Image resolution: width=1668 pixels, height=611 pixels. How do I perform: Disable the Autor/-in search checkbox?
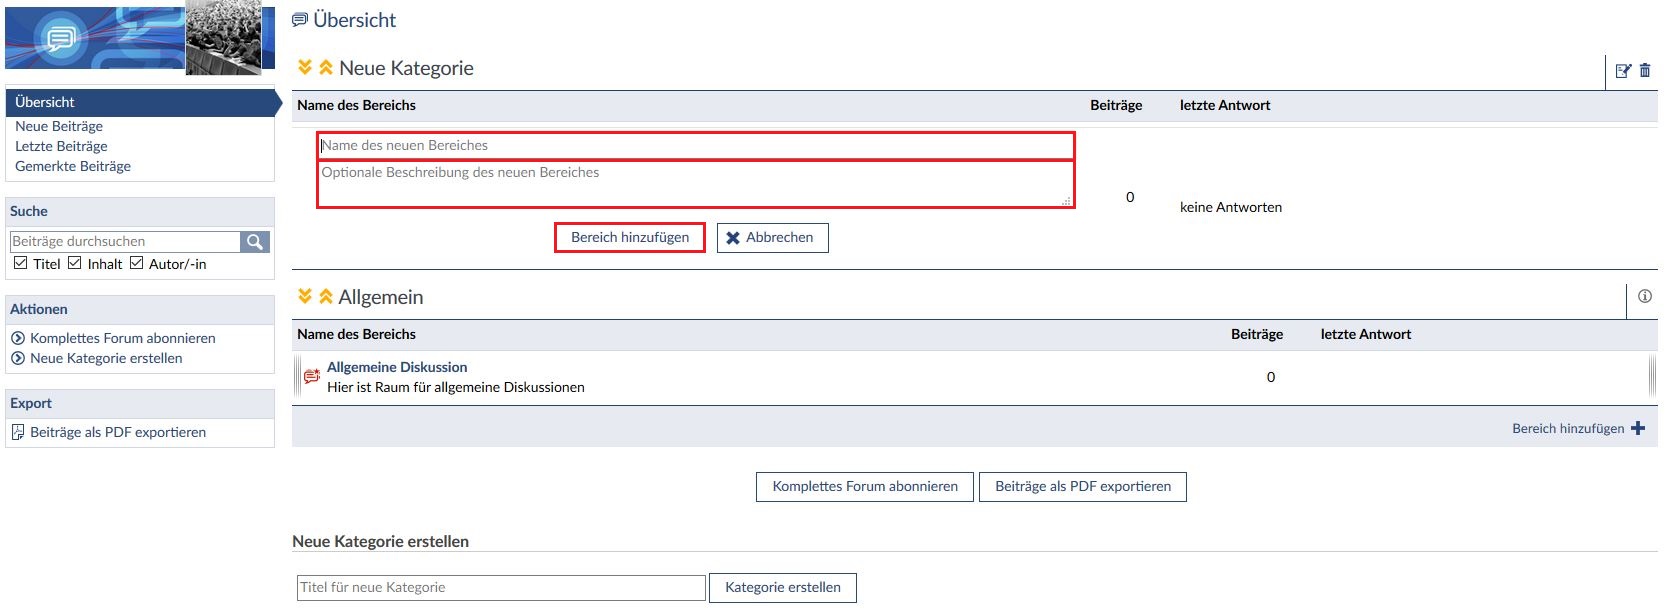[137, 263]
